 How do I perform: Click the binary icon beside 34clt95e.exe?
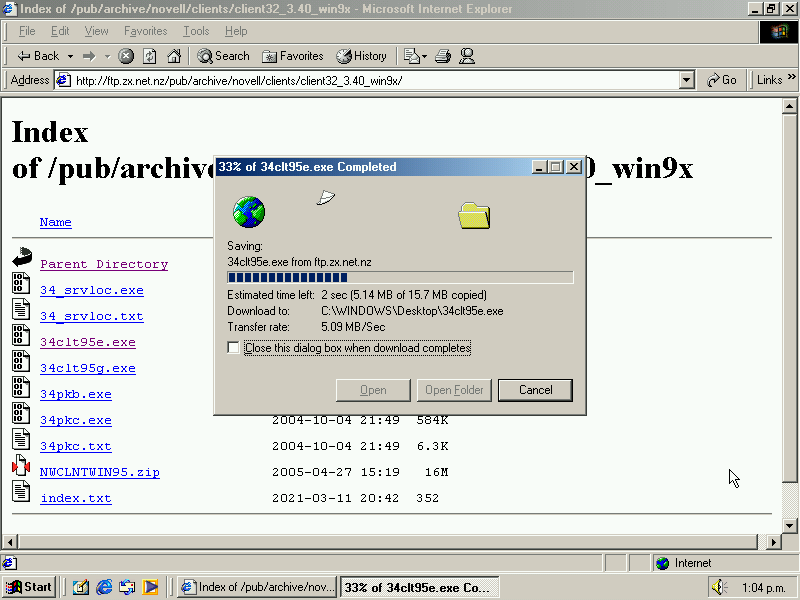pos(20,335)
